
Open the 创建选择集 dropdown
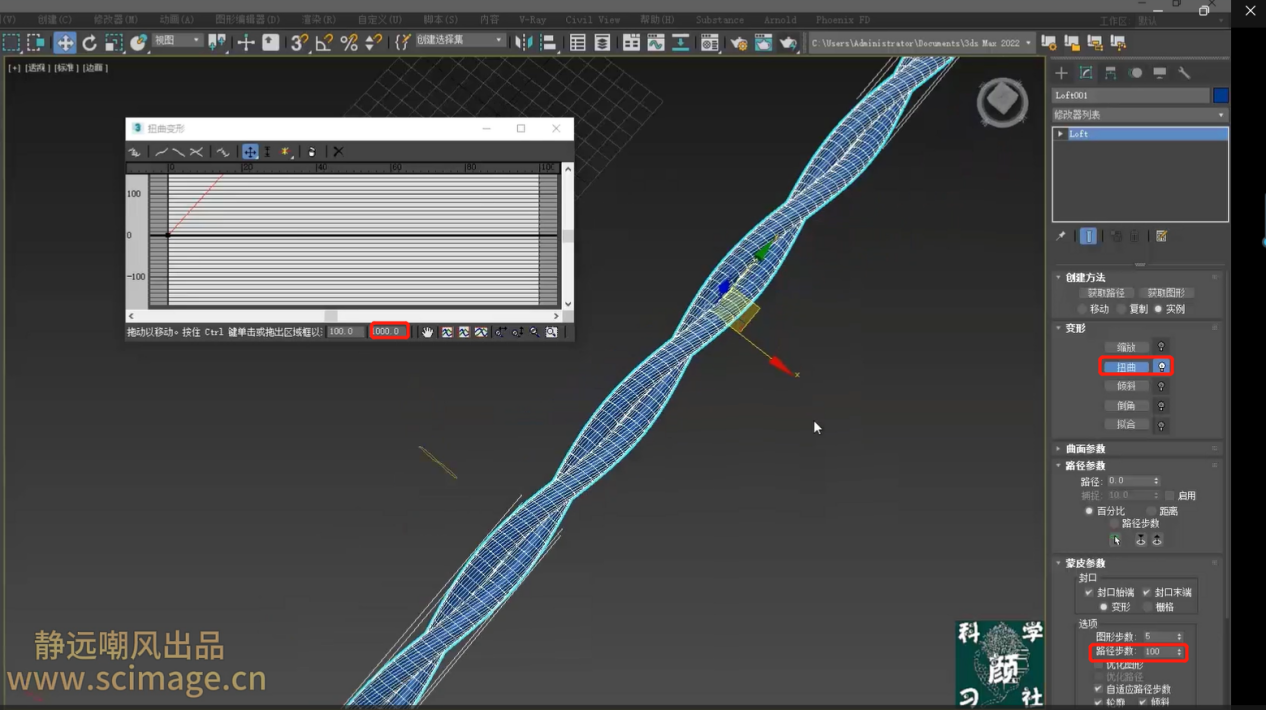[459, 41]
